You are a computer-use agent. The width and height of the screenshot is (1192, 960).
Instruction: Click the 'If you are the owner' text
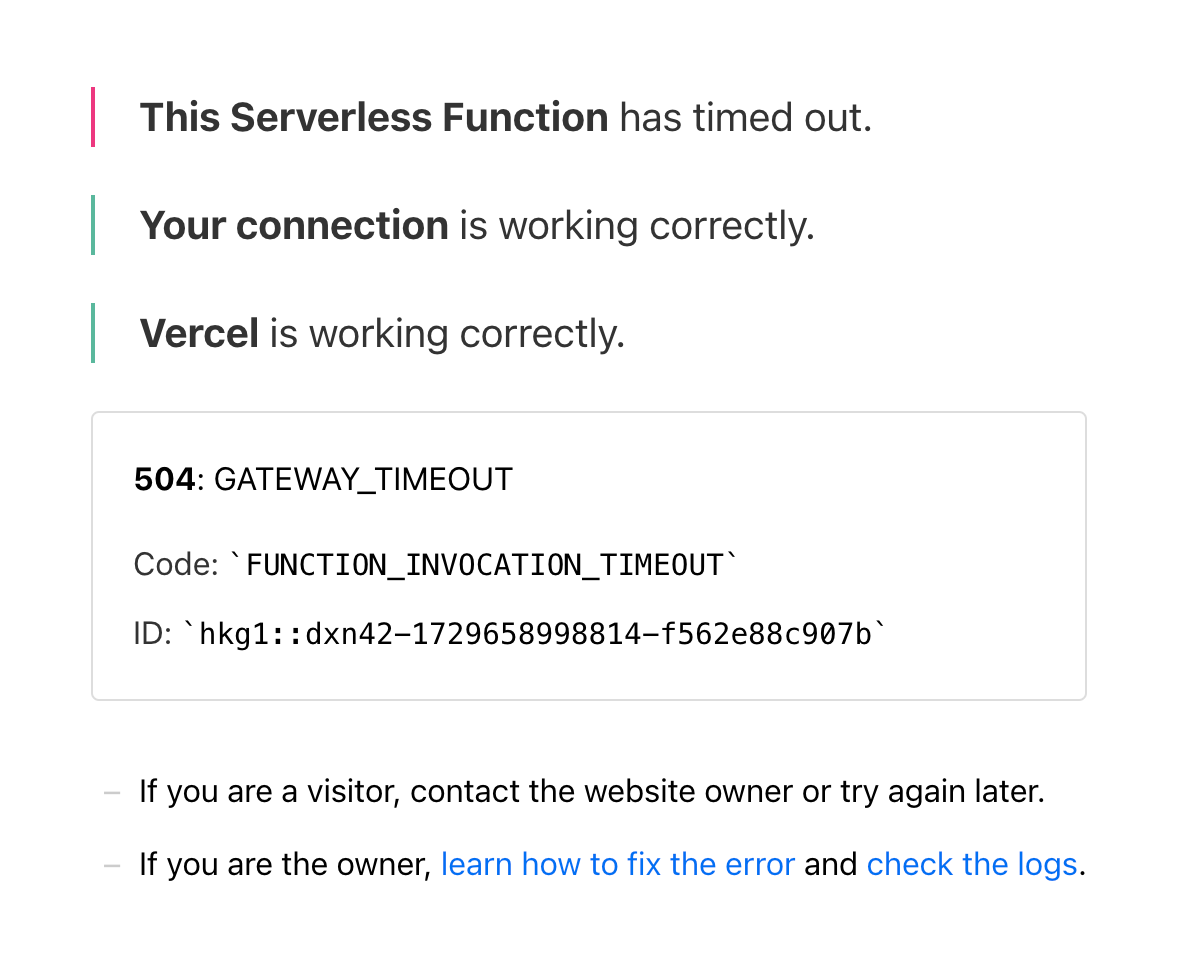click(285, 865)
